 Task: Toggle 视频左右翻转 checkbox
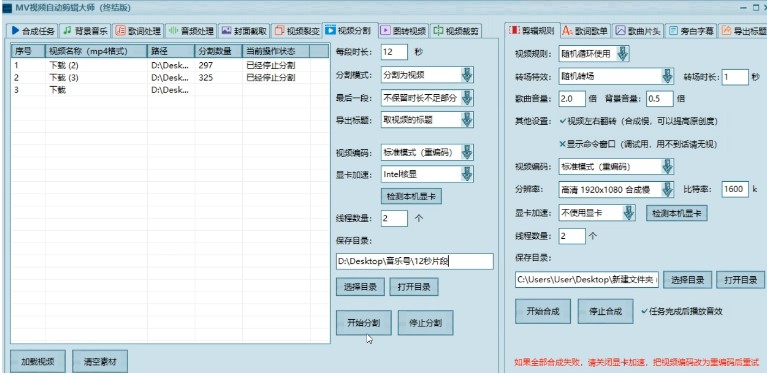[x=563, y=121]
